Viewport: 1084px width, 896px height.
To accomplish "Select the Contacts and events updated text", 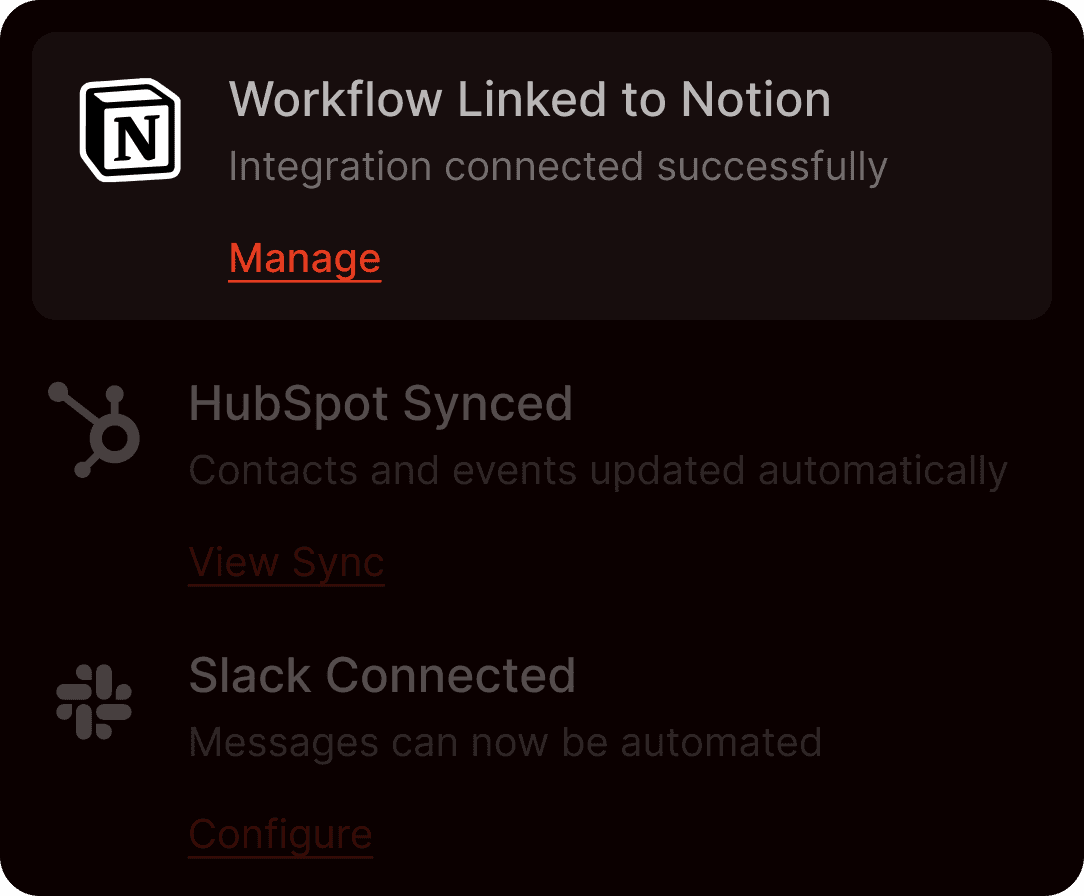I will point(599,470).
